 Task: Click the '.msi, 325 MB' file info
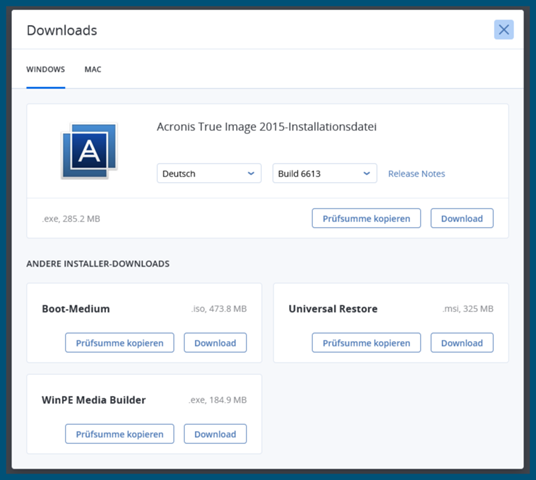(x=468, y=309)
